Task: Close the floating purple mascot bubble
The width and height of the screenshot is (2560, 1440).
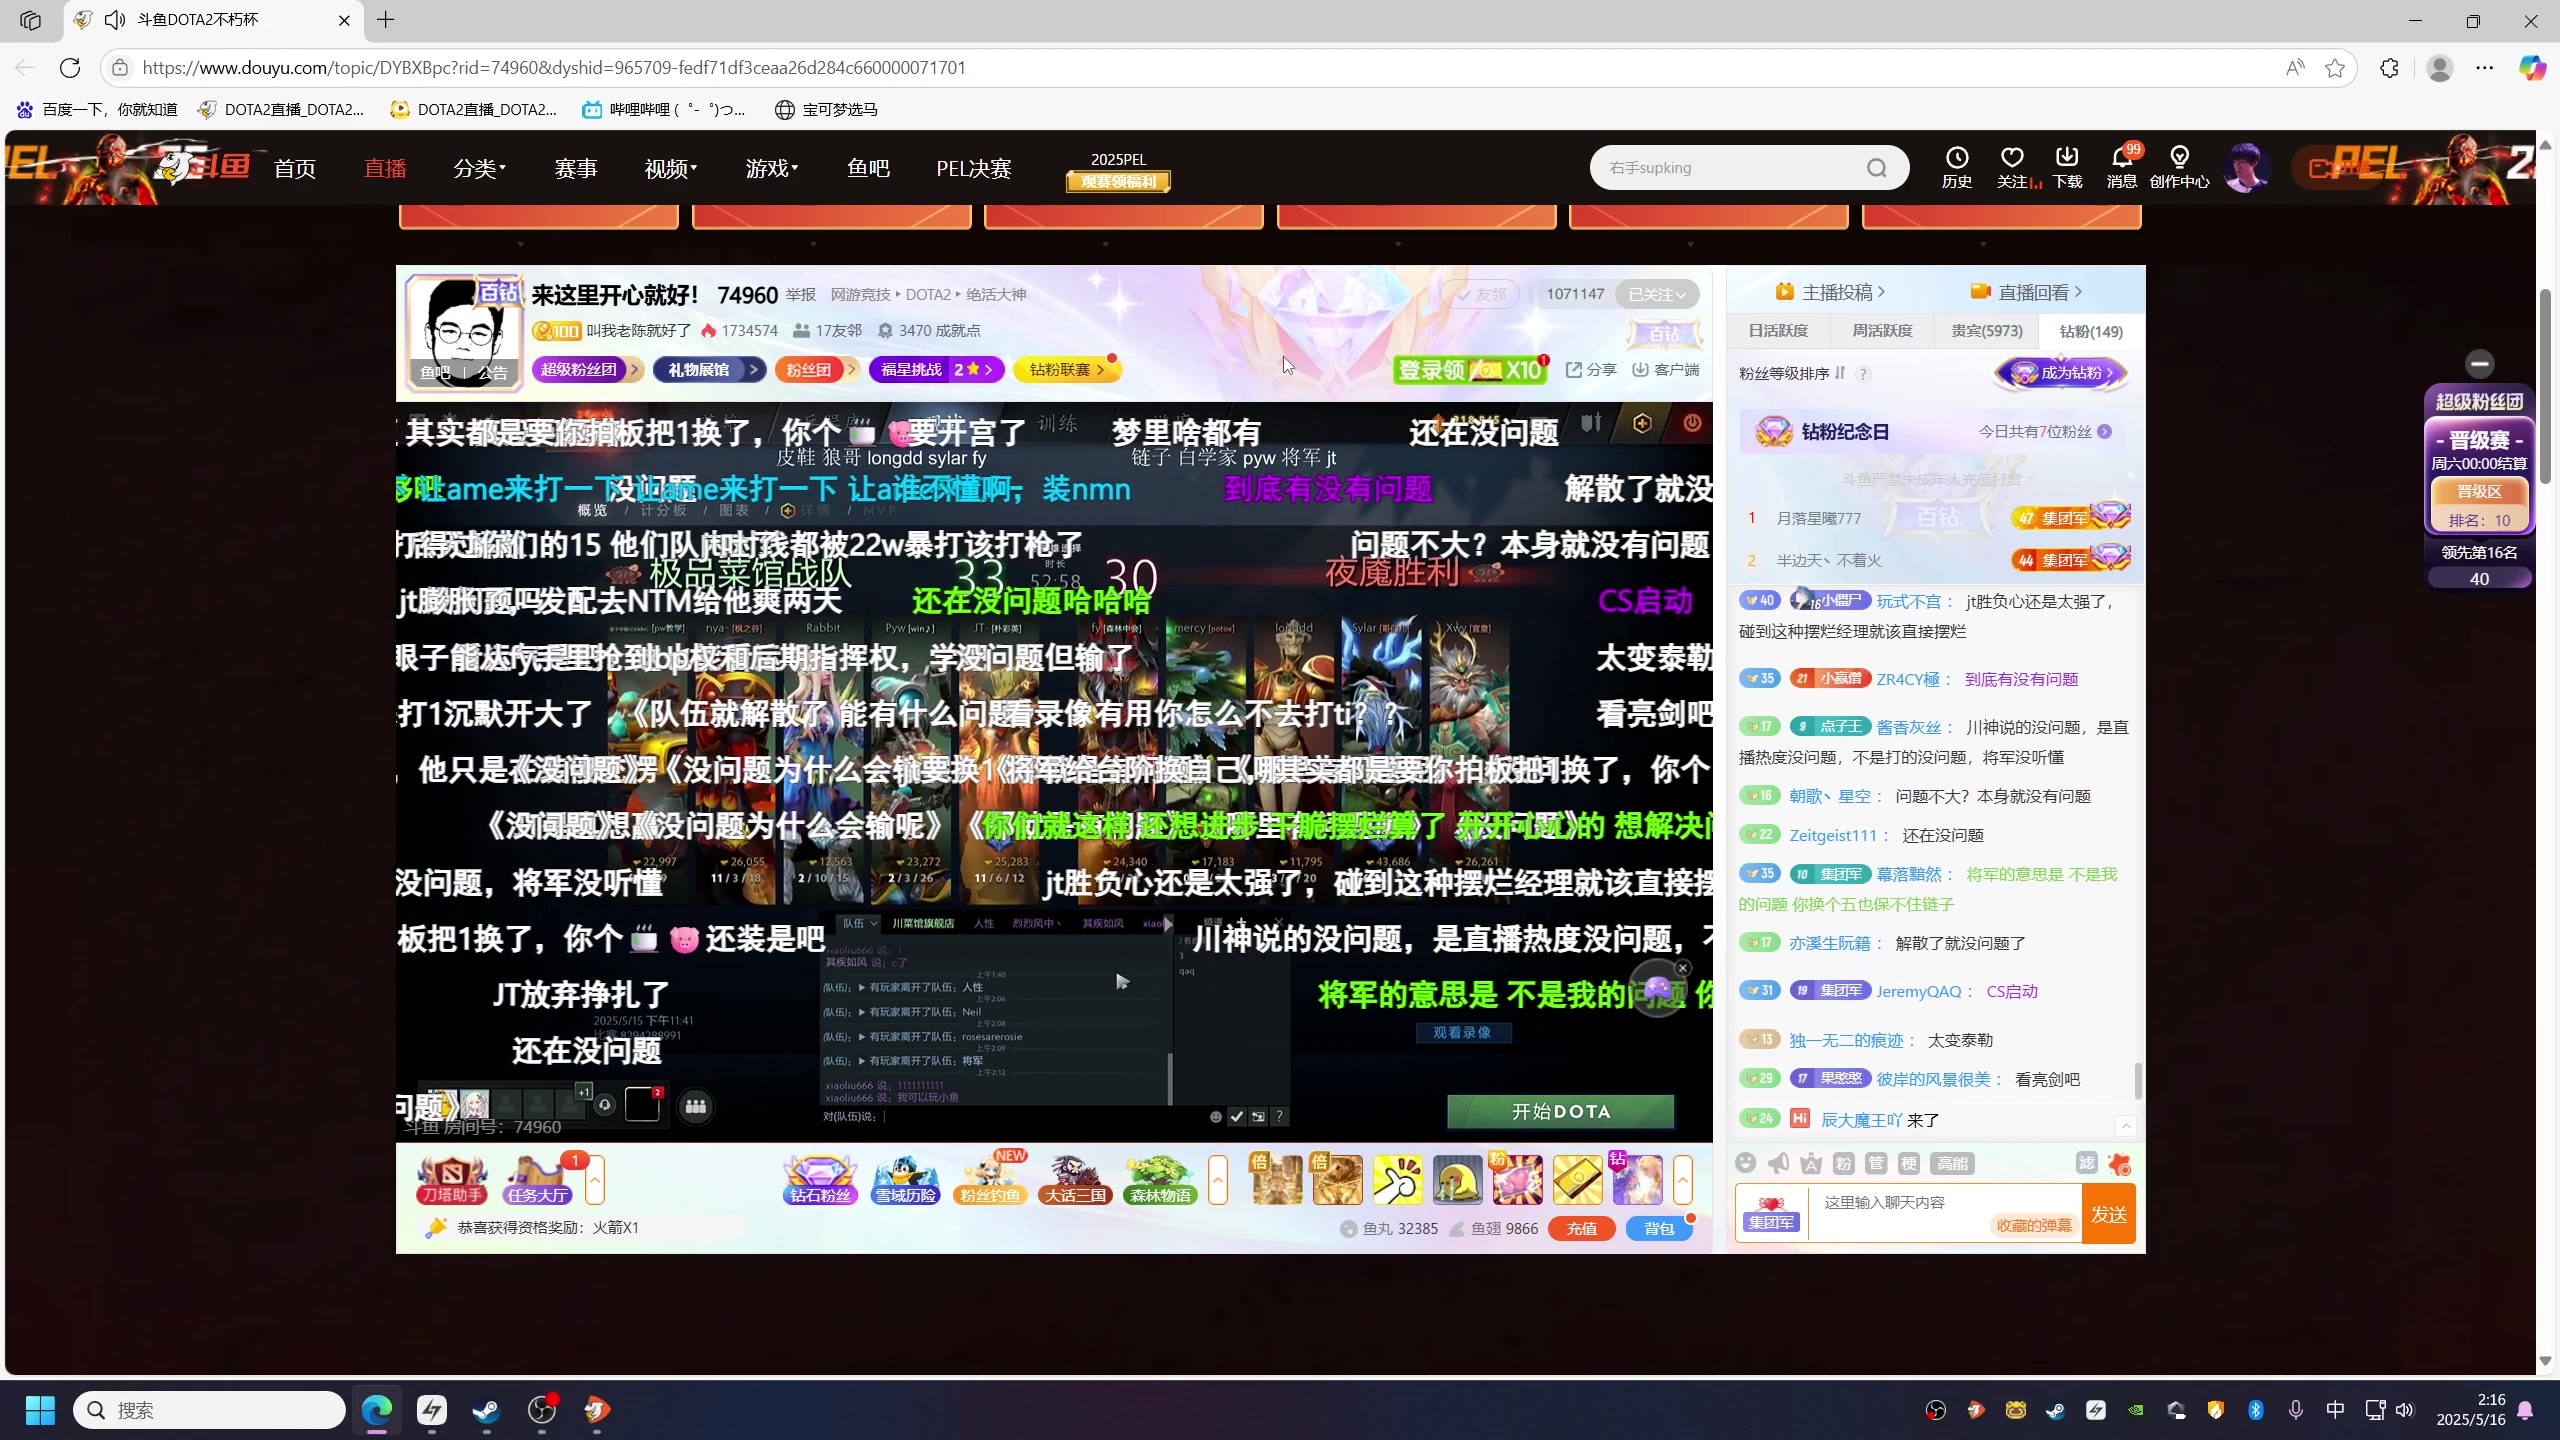Action: pos(1683,968)
